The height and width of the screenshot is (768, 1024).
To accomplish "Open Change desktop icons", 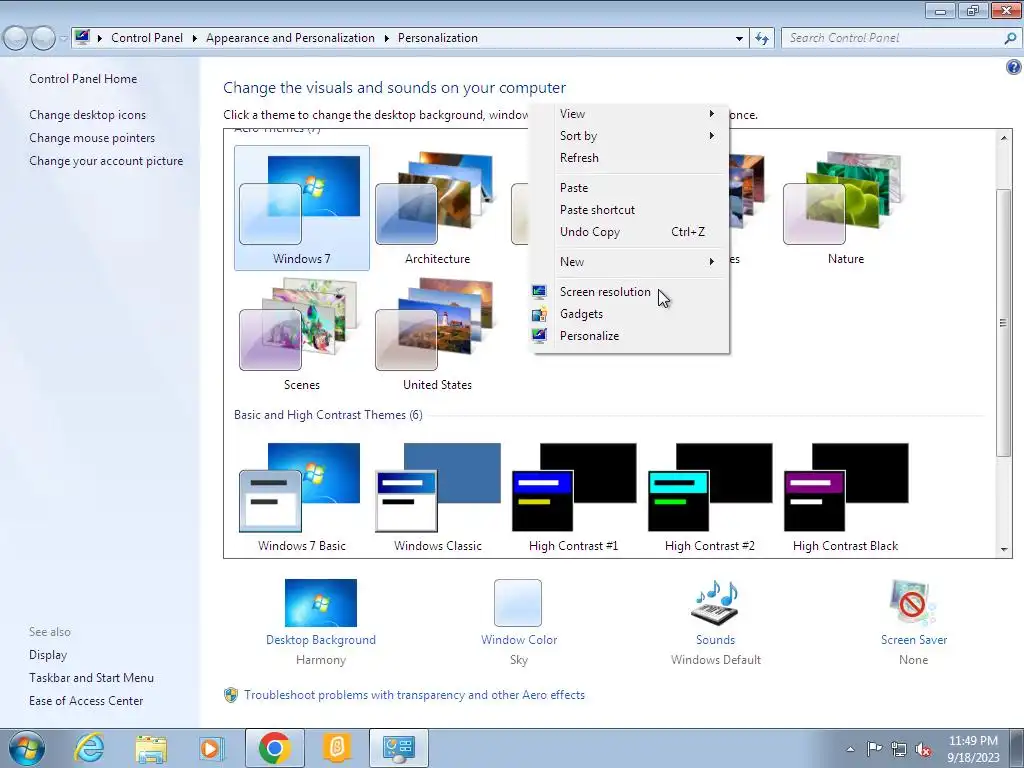I will pos(88,115).
